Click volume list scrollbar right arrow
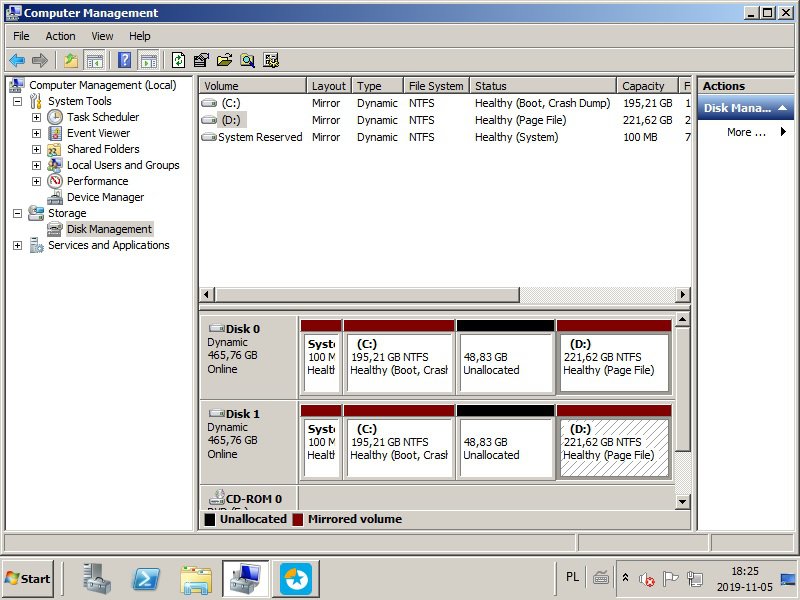 click(x=683, y=294)
